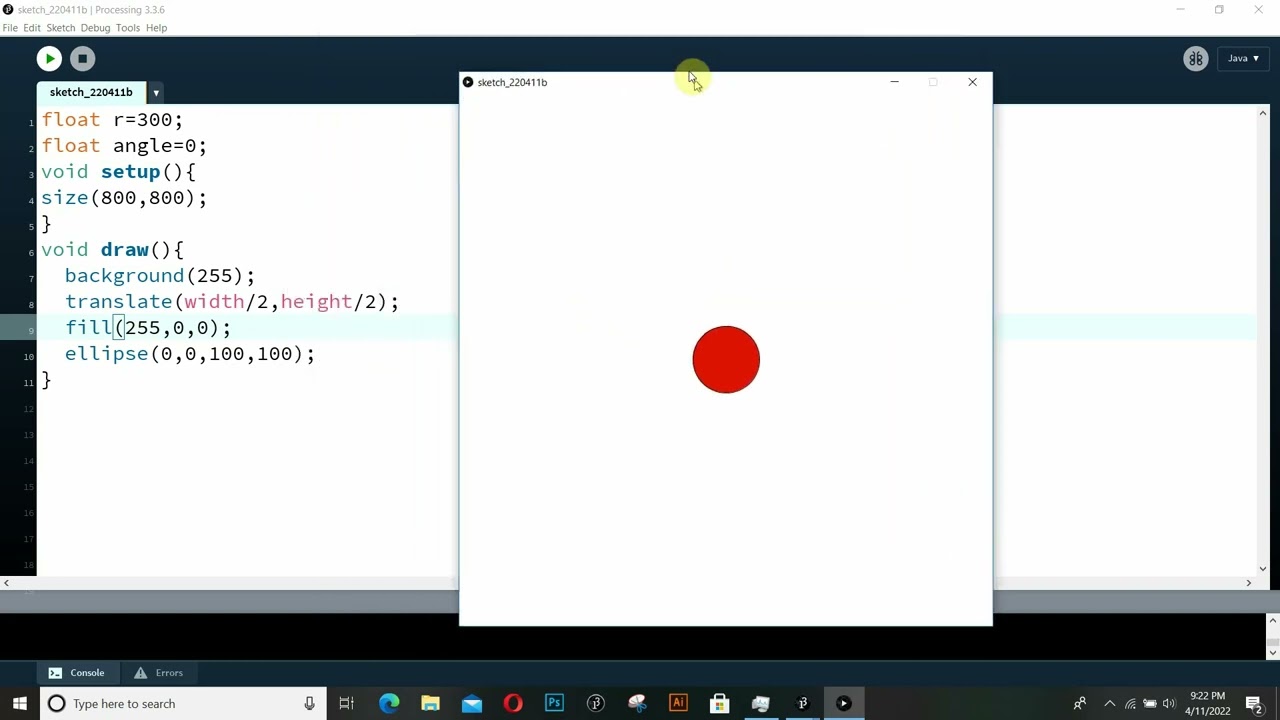Image resolution: width=1280 pixels, height=720 pixels.
Task: Open network settings from the system tray
Action: (1130, 703)
